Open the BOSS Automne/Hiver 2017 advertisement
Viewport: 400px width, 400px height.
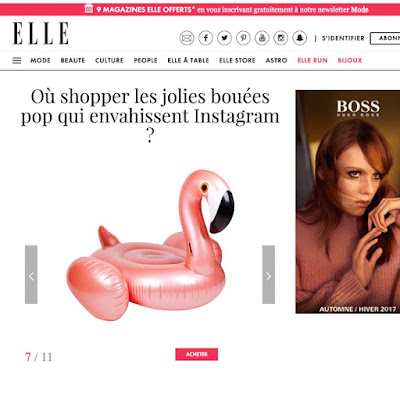point(348,202)
